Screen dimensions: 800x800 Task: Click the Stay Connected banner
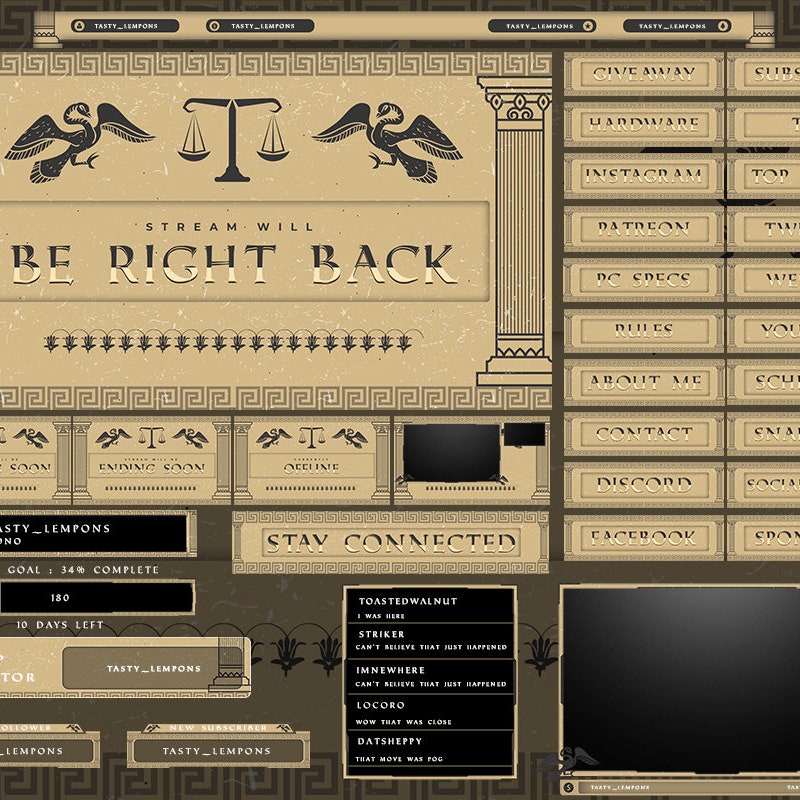[x=390, y=542]
